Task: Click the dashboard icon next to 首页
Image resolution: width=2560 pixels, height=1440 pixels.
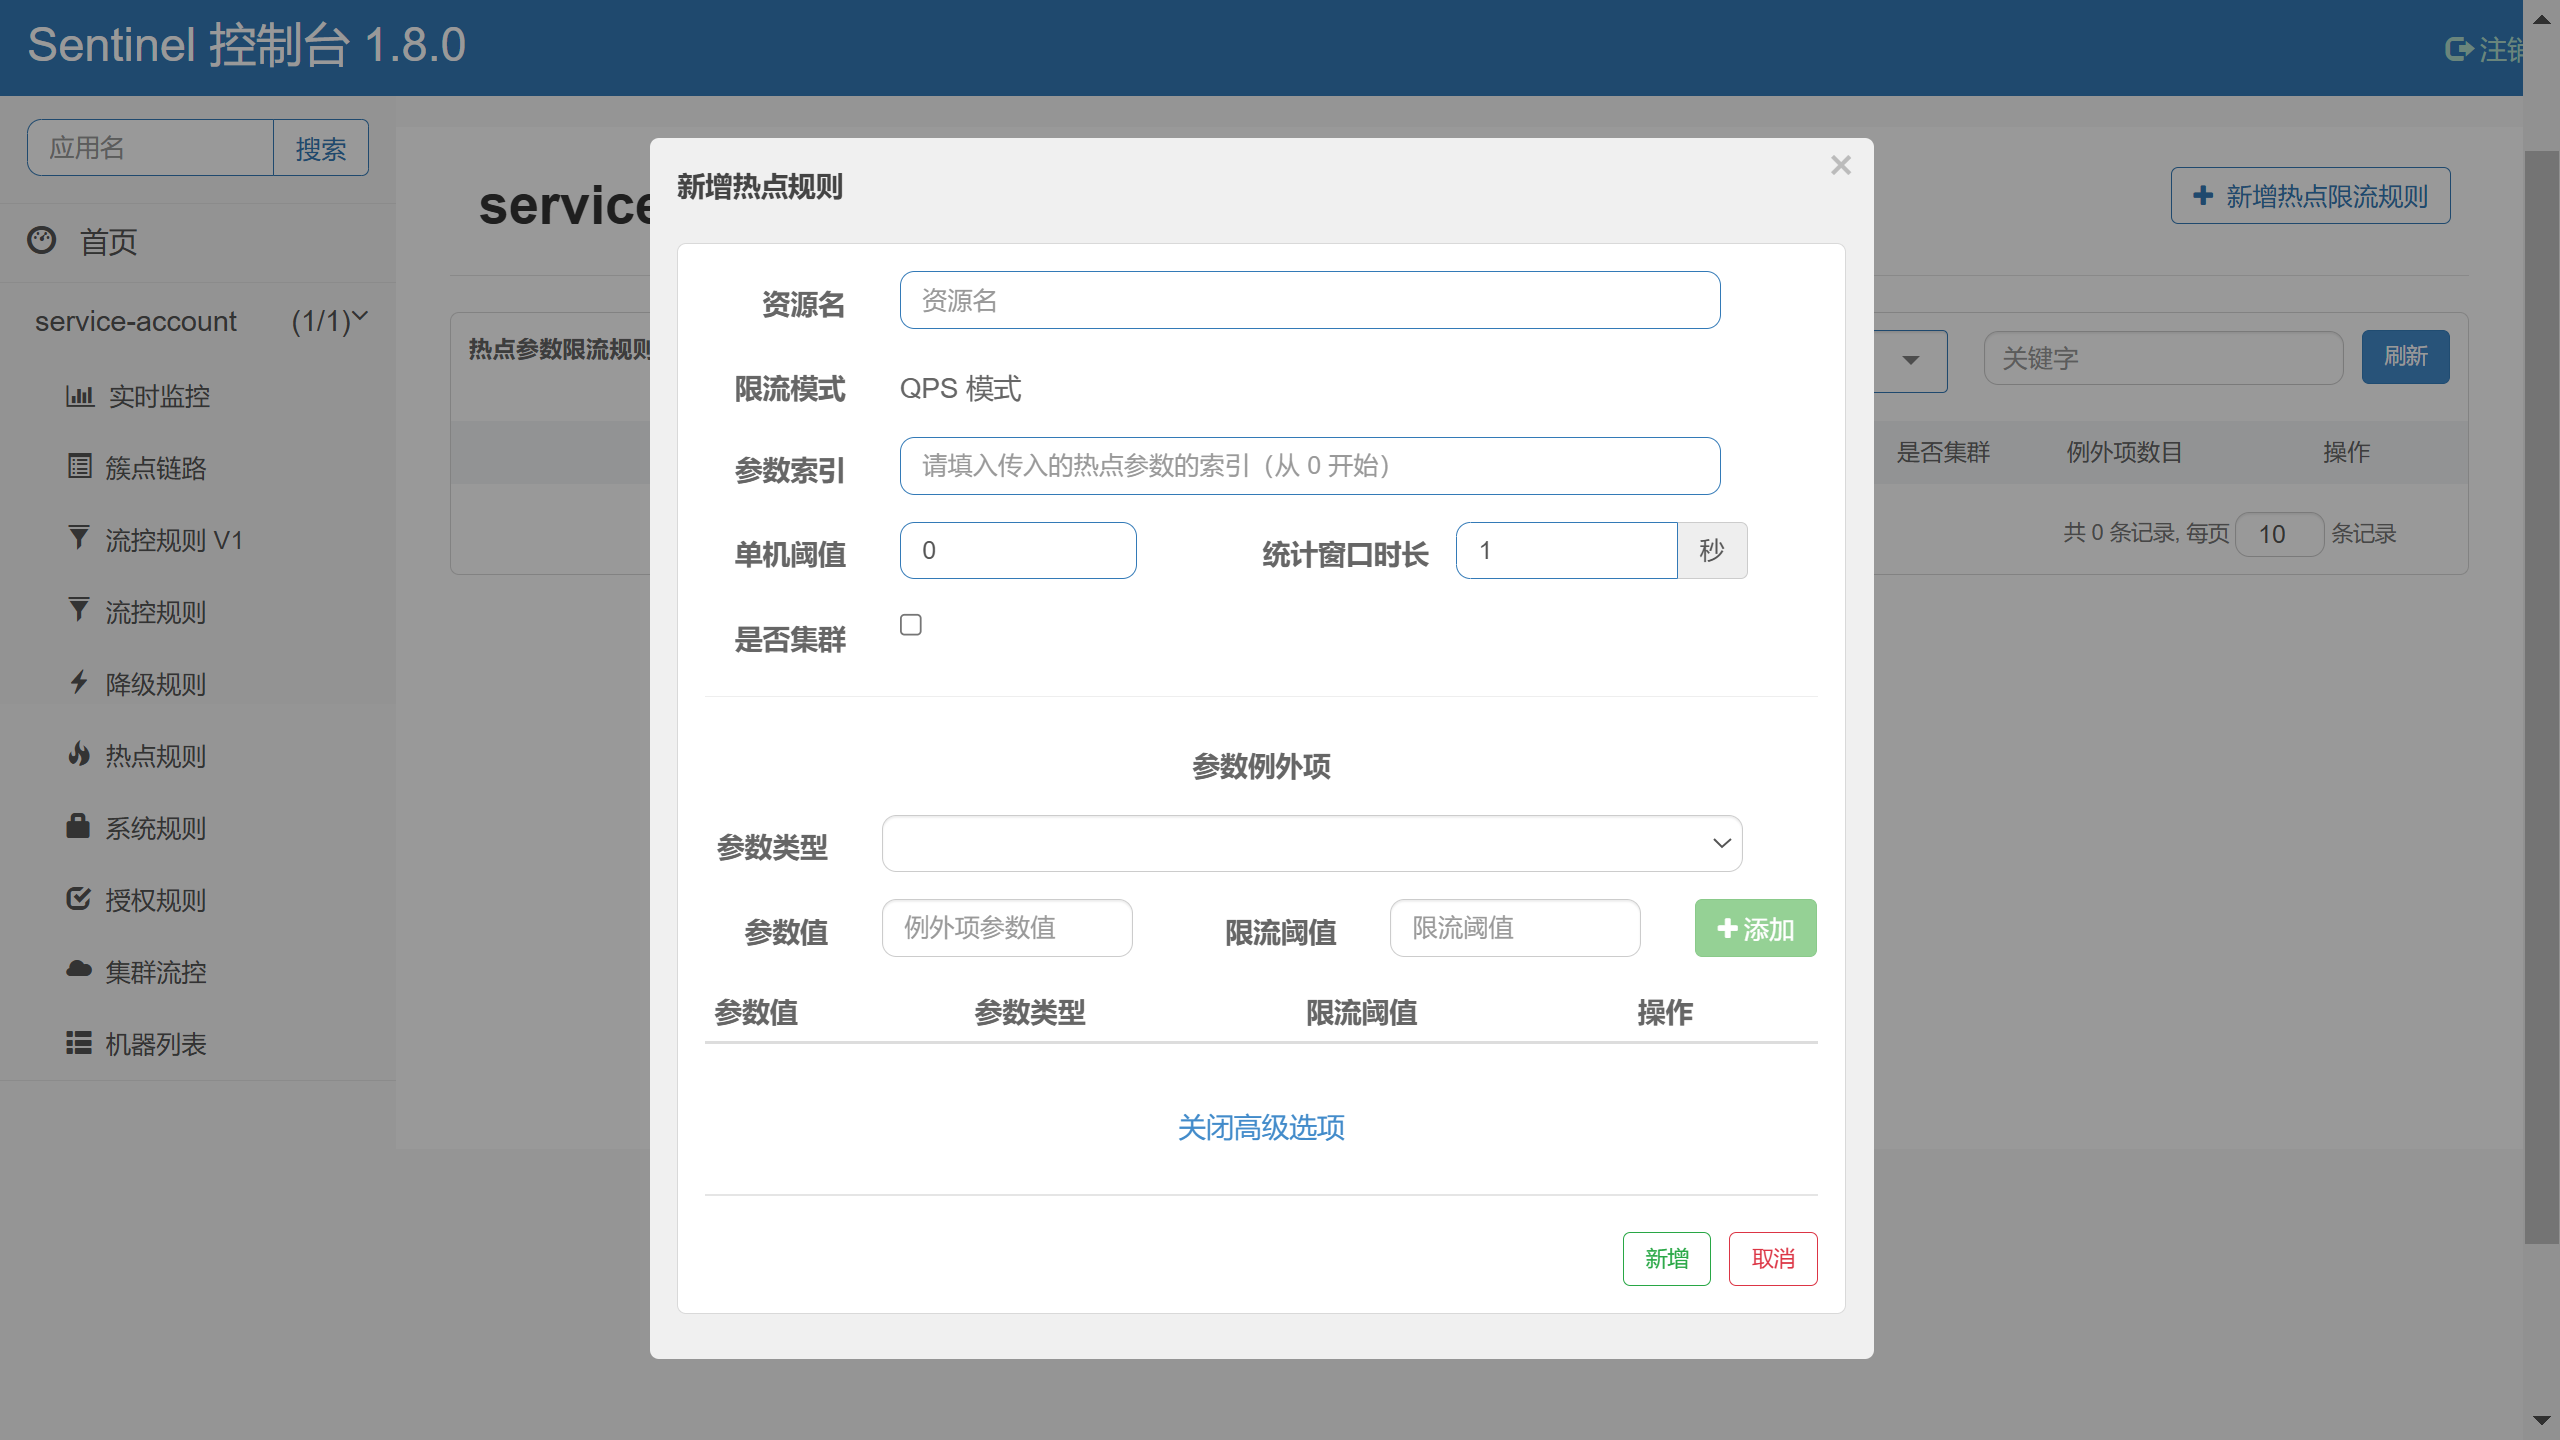Action: [x=42, y=240]
